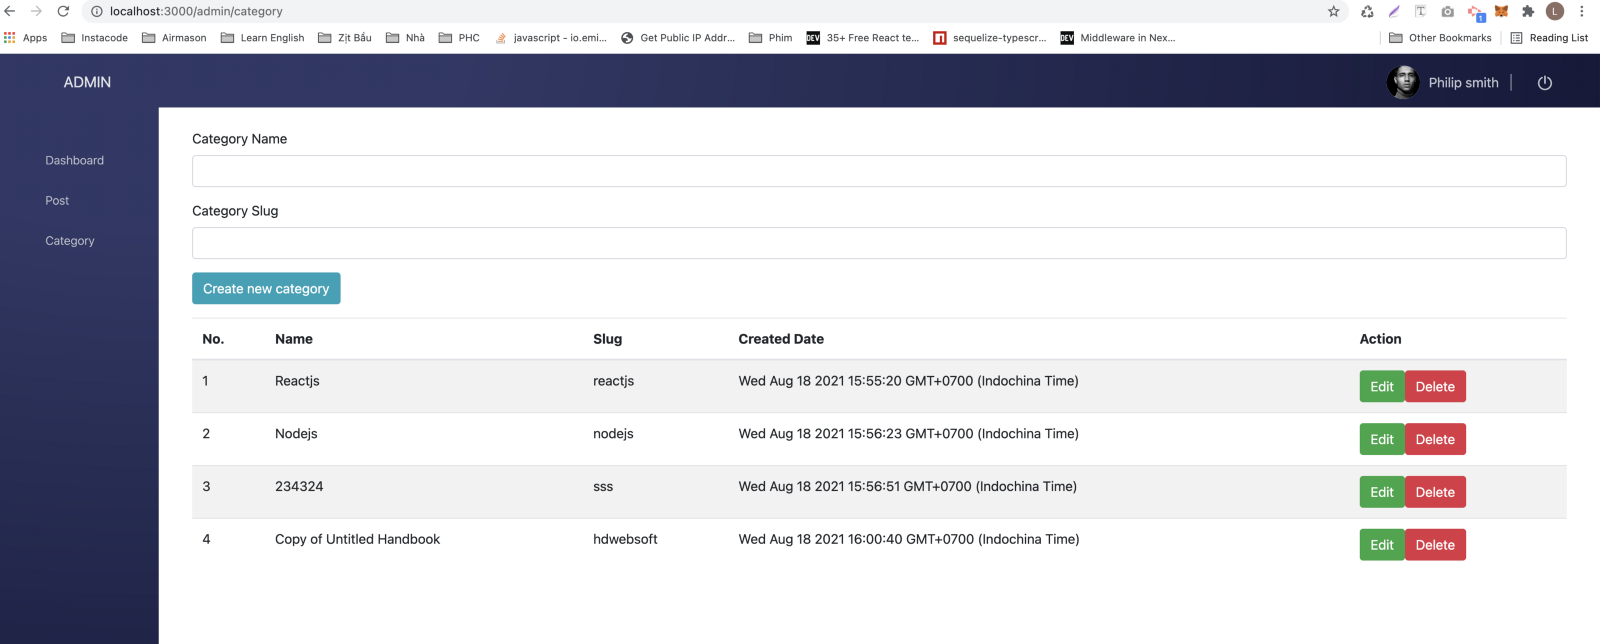The image size is (1600, 644).
Task: Delete the Copy of Untitled Handbook category
Action: (1435, 545)
